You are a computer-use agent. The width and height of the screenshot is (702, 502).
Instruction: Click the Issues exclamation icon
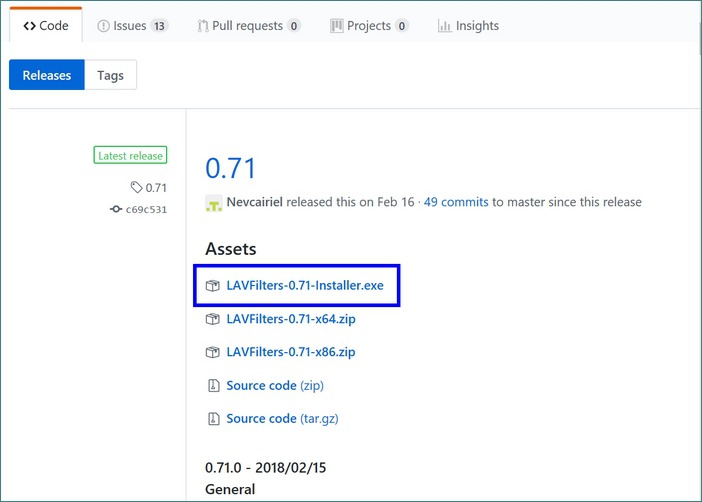pos(103,26)
